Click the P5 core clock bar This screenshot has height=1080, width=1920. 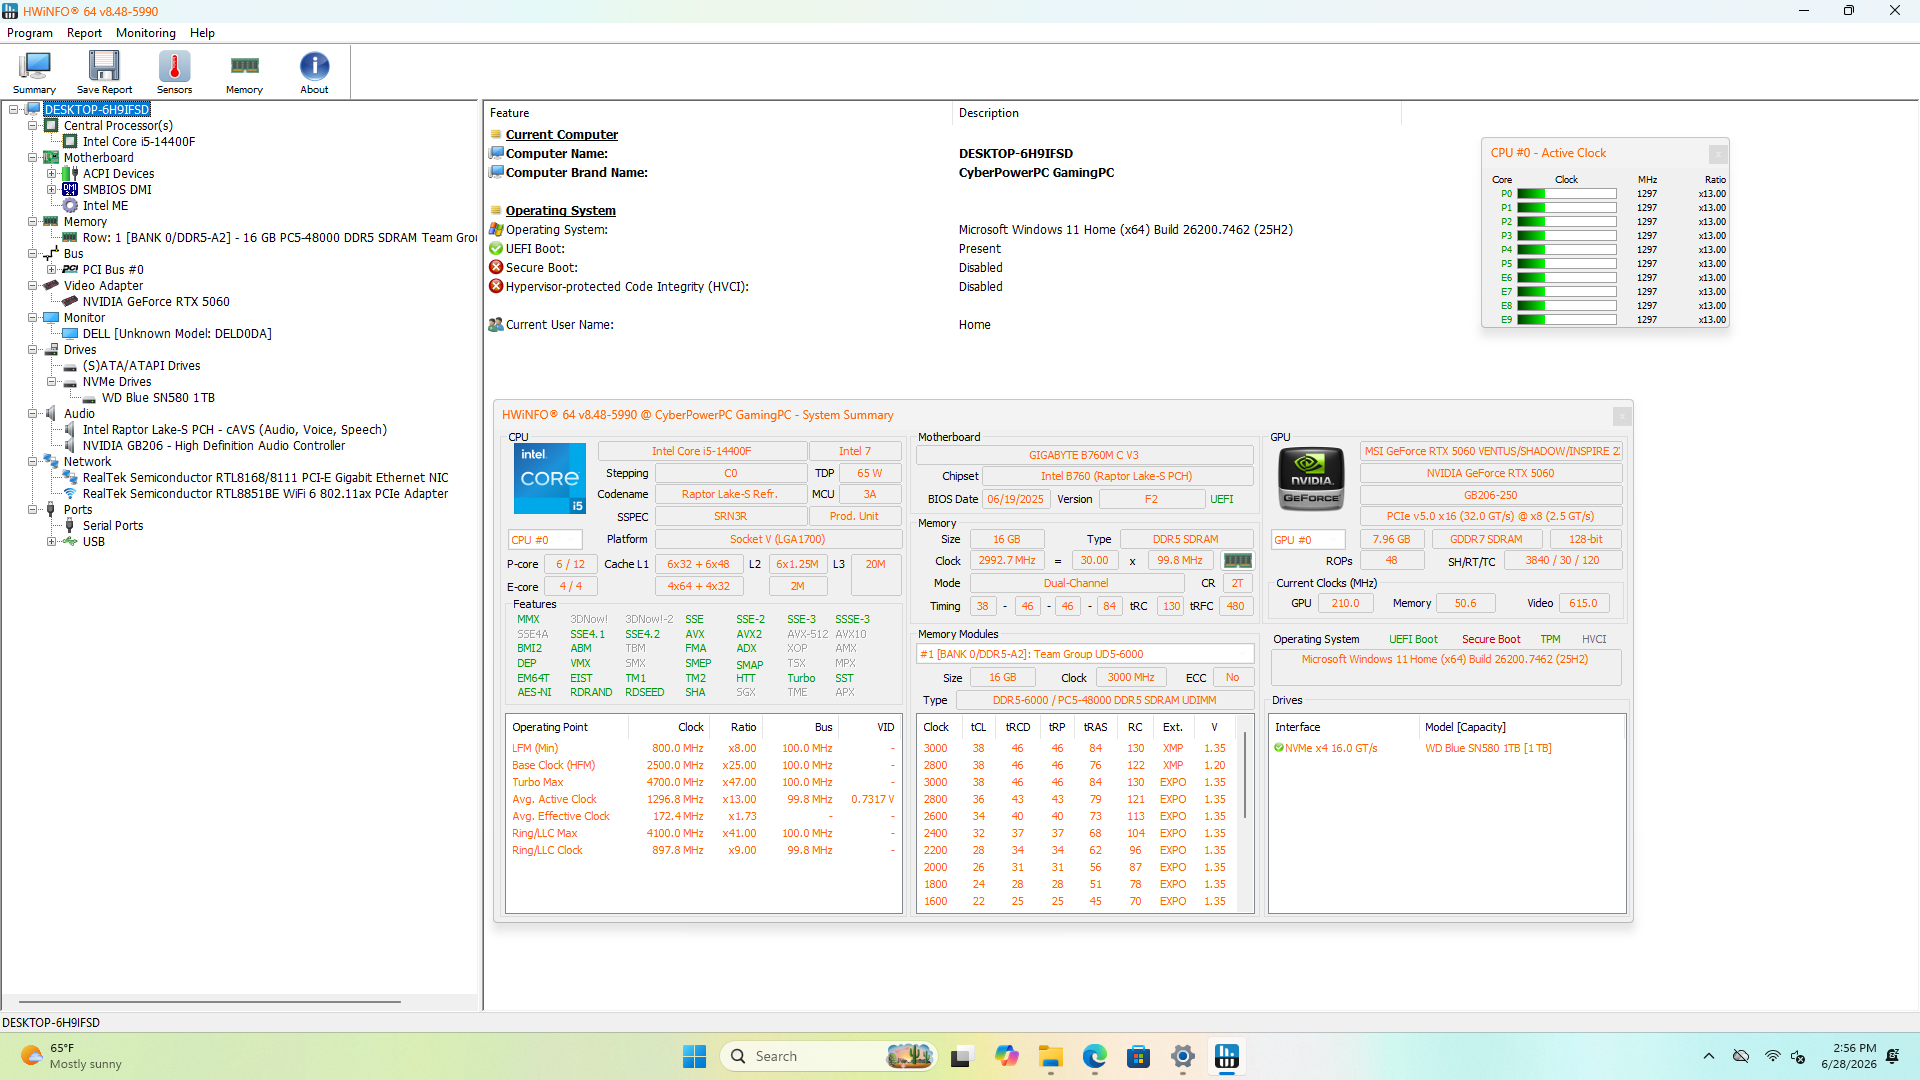tap(1566, 264)
